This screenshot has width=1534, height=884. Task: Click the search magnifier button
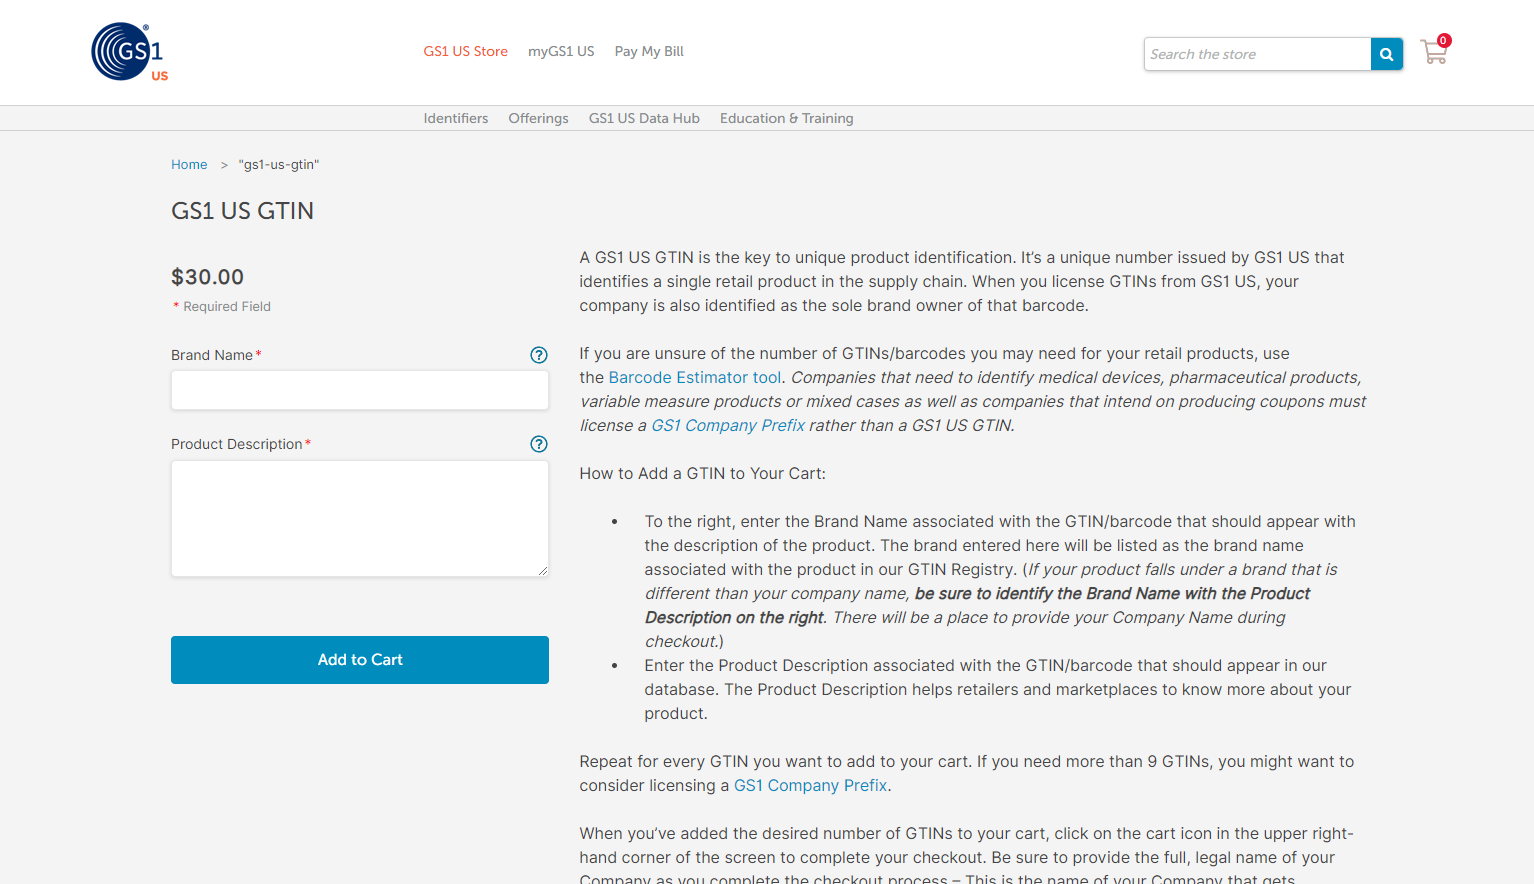pyautogui.click(x=1386, y=54)
